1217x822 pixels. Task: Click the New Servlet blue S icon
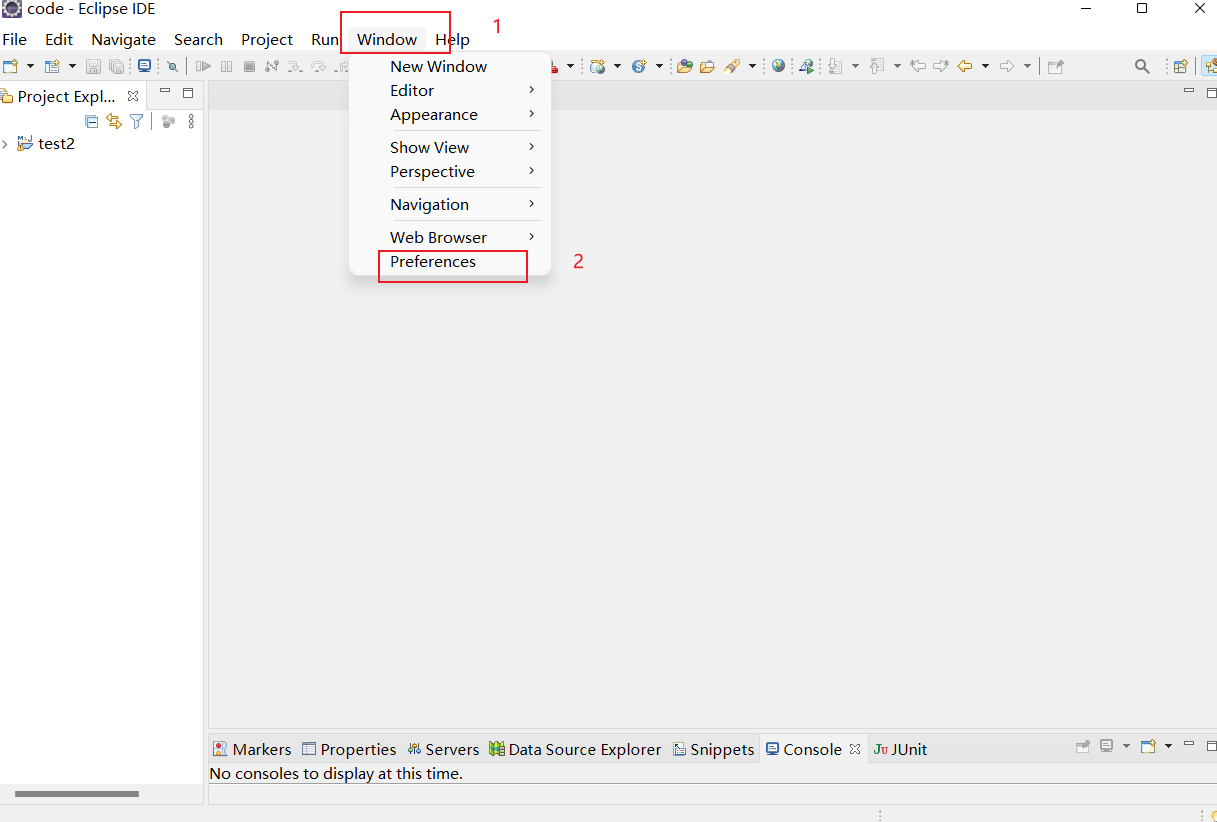point(639,66)
